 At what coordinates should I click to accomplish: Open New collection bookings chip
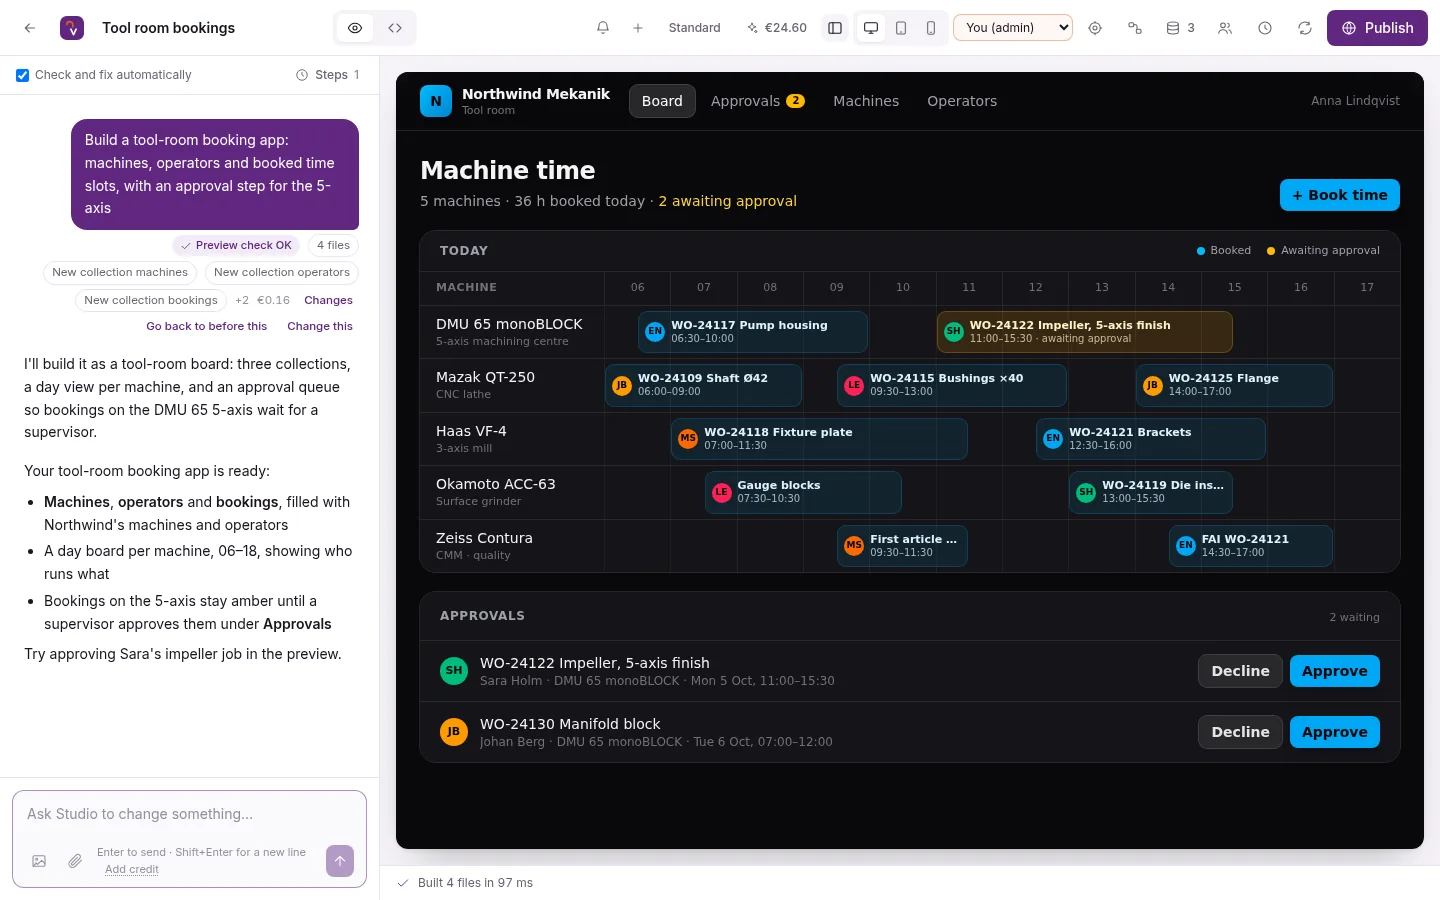[151, 300]
